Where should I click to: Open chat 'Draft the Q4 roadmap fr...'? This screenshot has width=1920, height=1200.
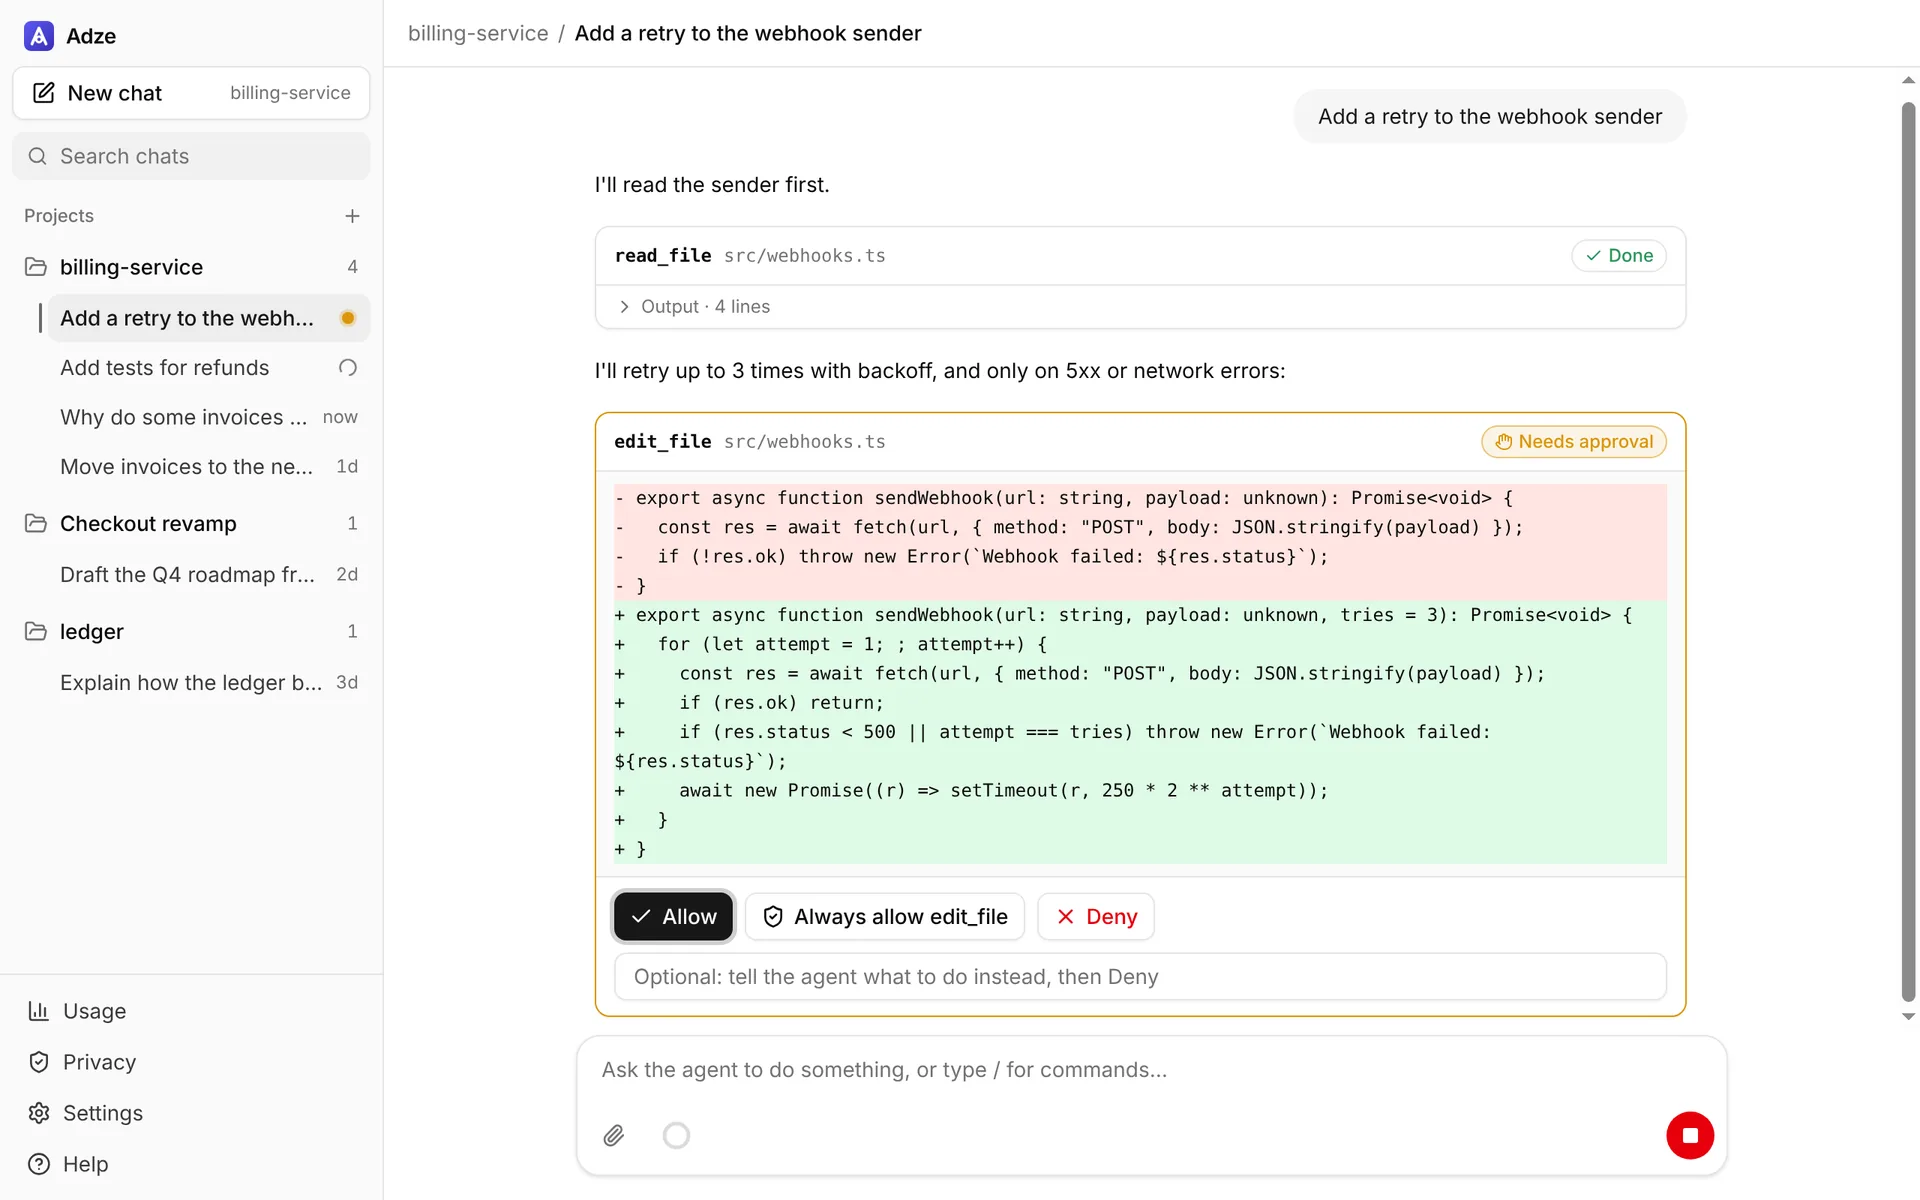(209, 574)
